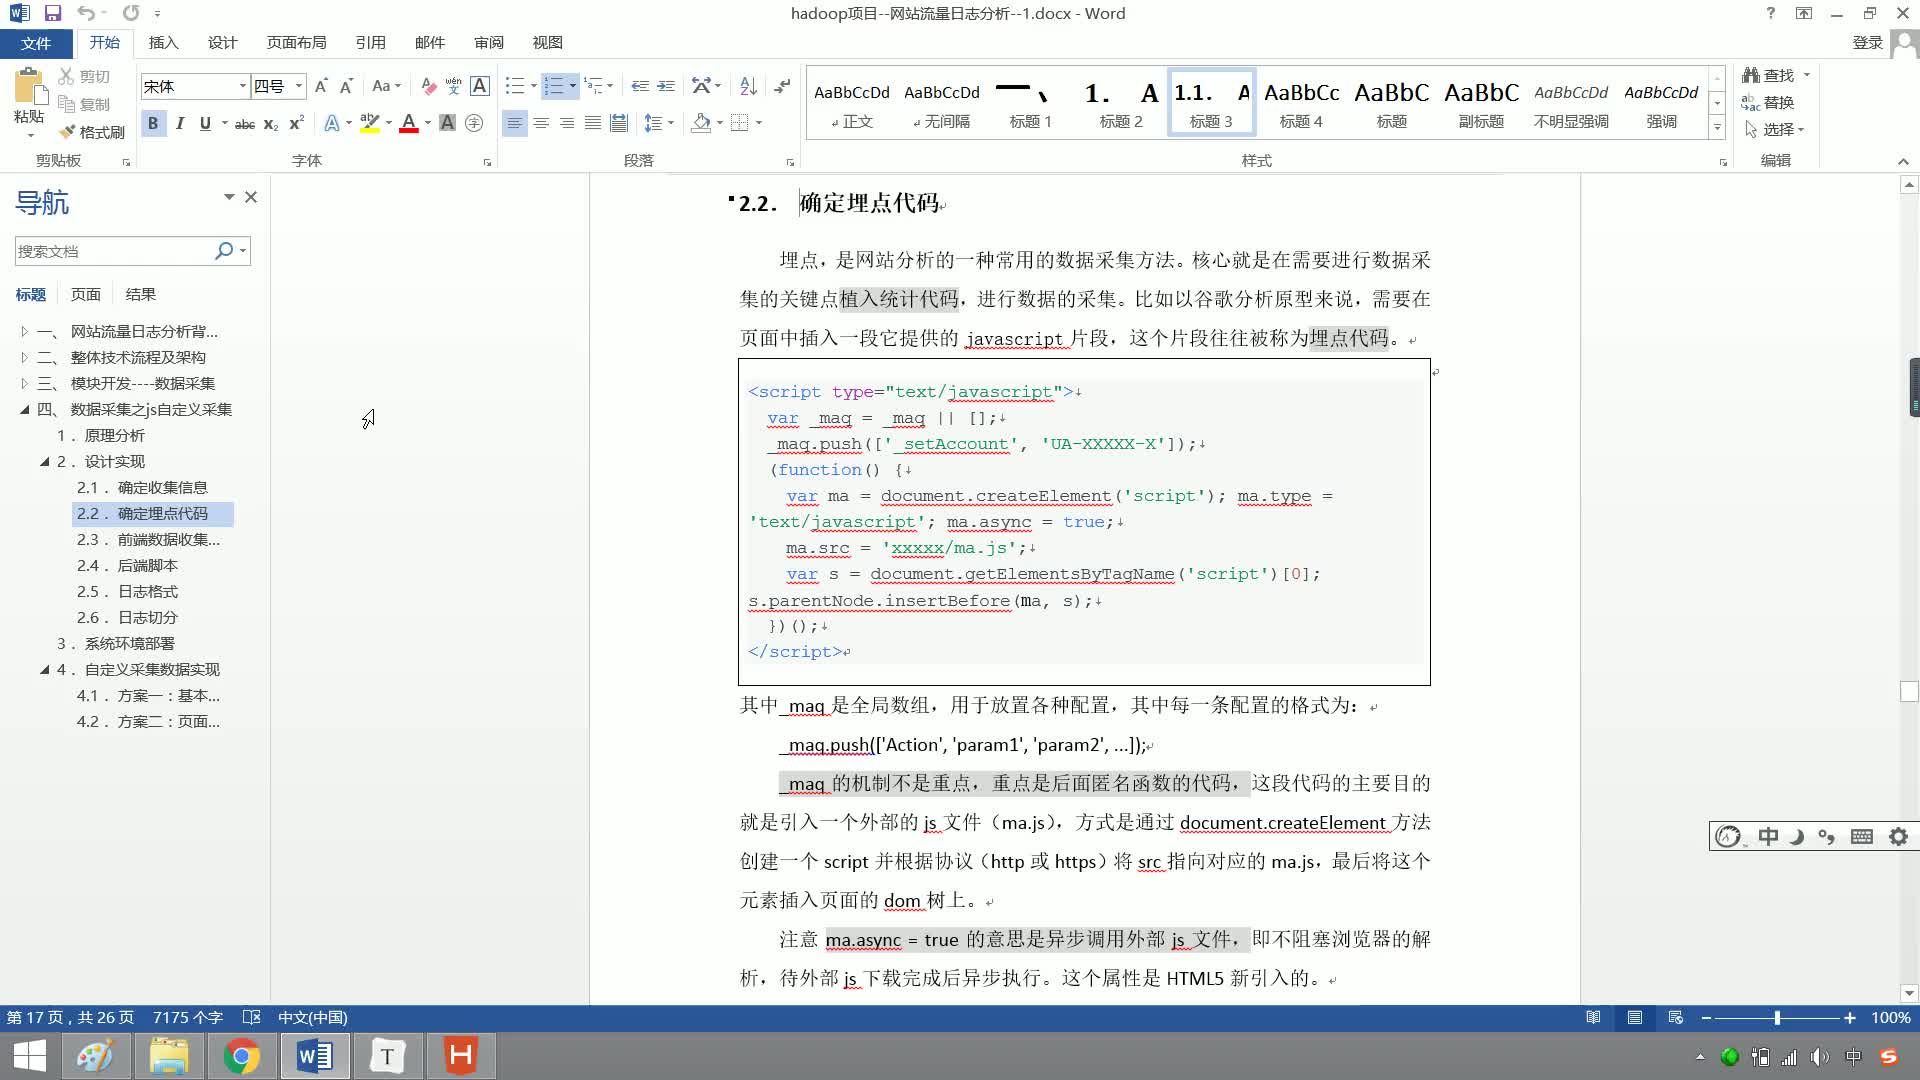This screenshot has height=1080, width=1920.
Task: Click the Subscript x₂ icon
Action: [x=271, y=123]
